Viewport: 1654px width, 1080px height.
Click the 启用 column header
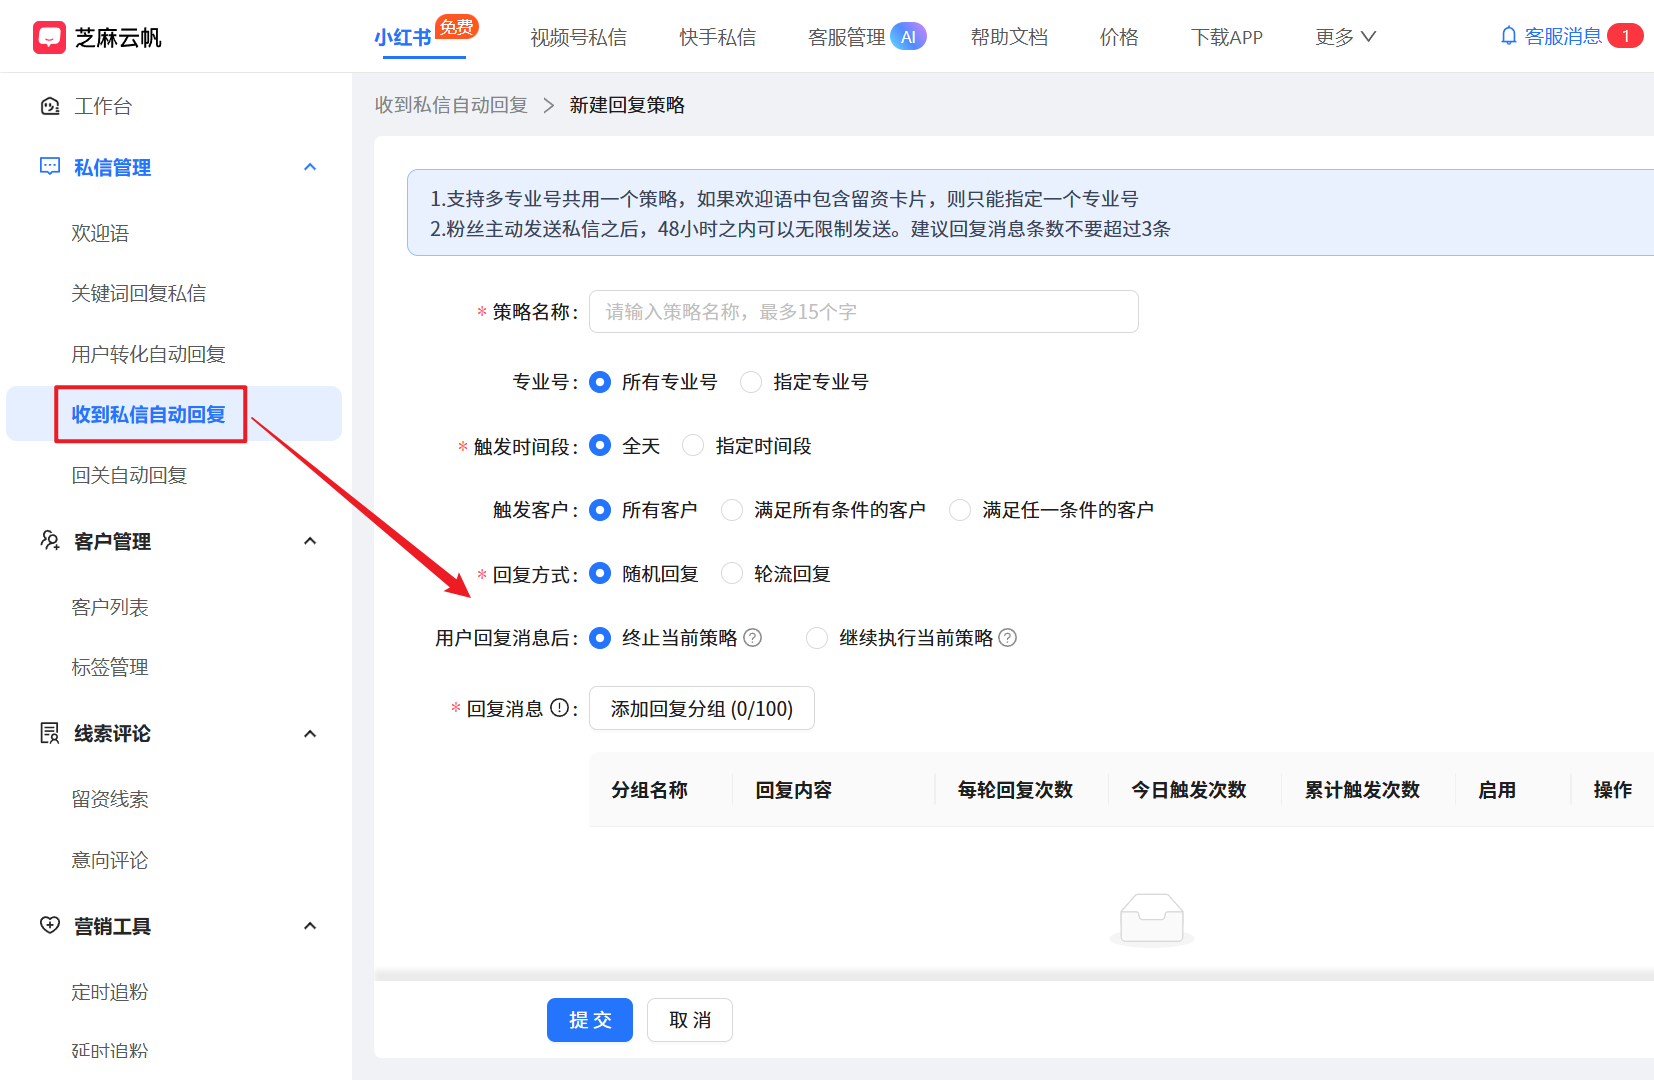(1497, 790)
